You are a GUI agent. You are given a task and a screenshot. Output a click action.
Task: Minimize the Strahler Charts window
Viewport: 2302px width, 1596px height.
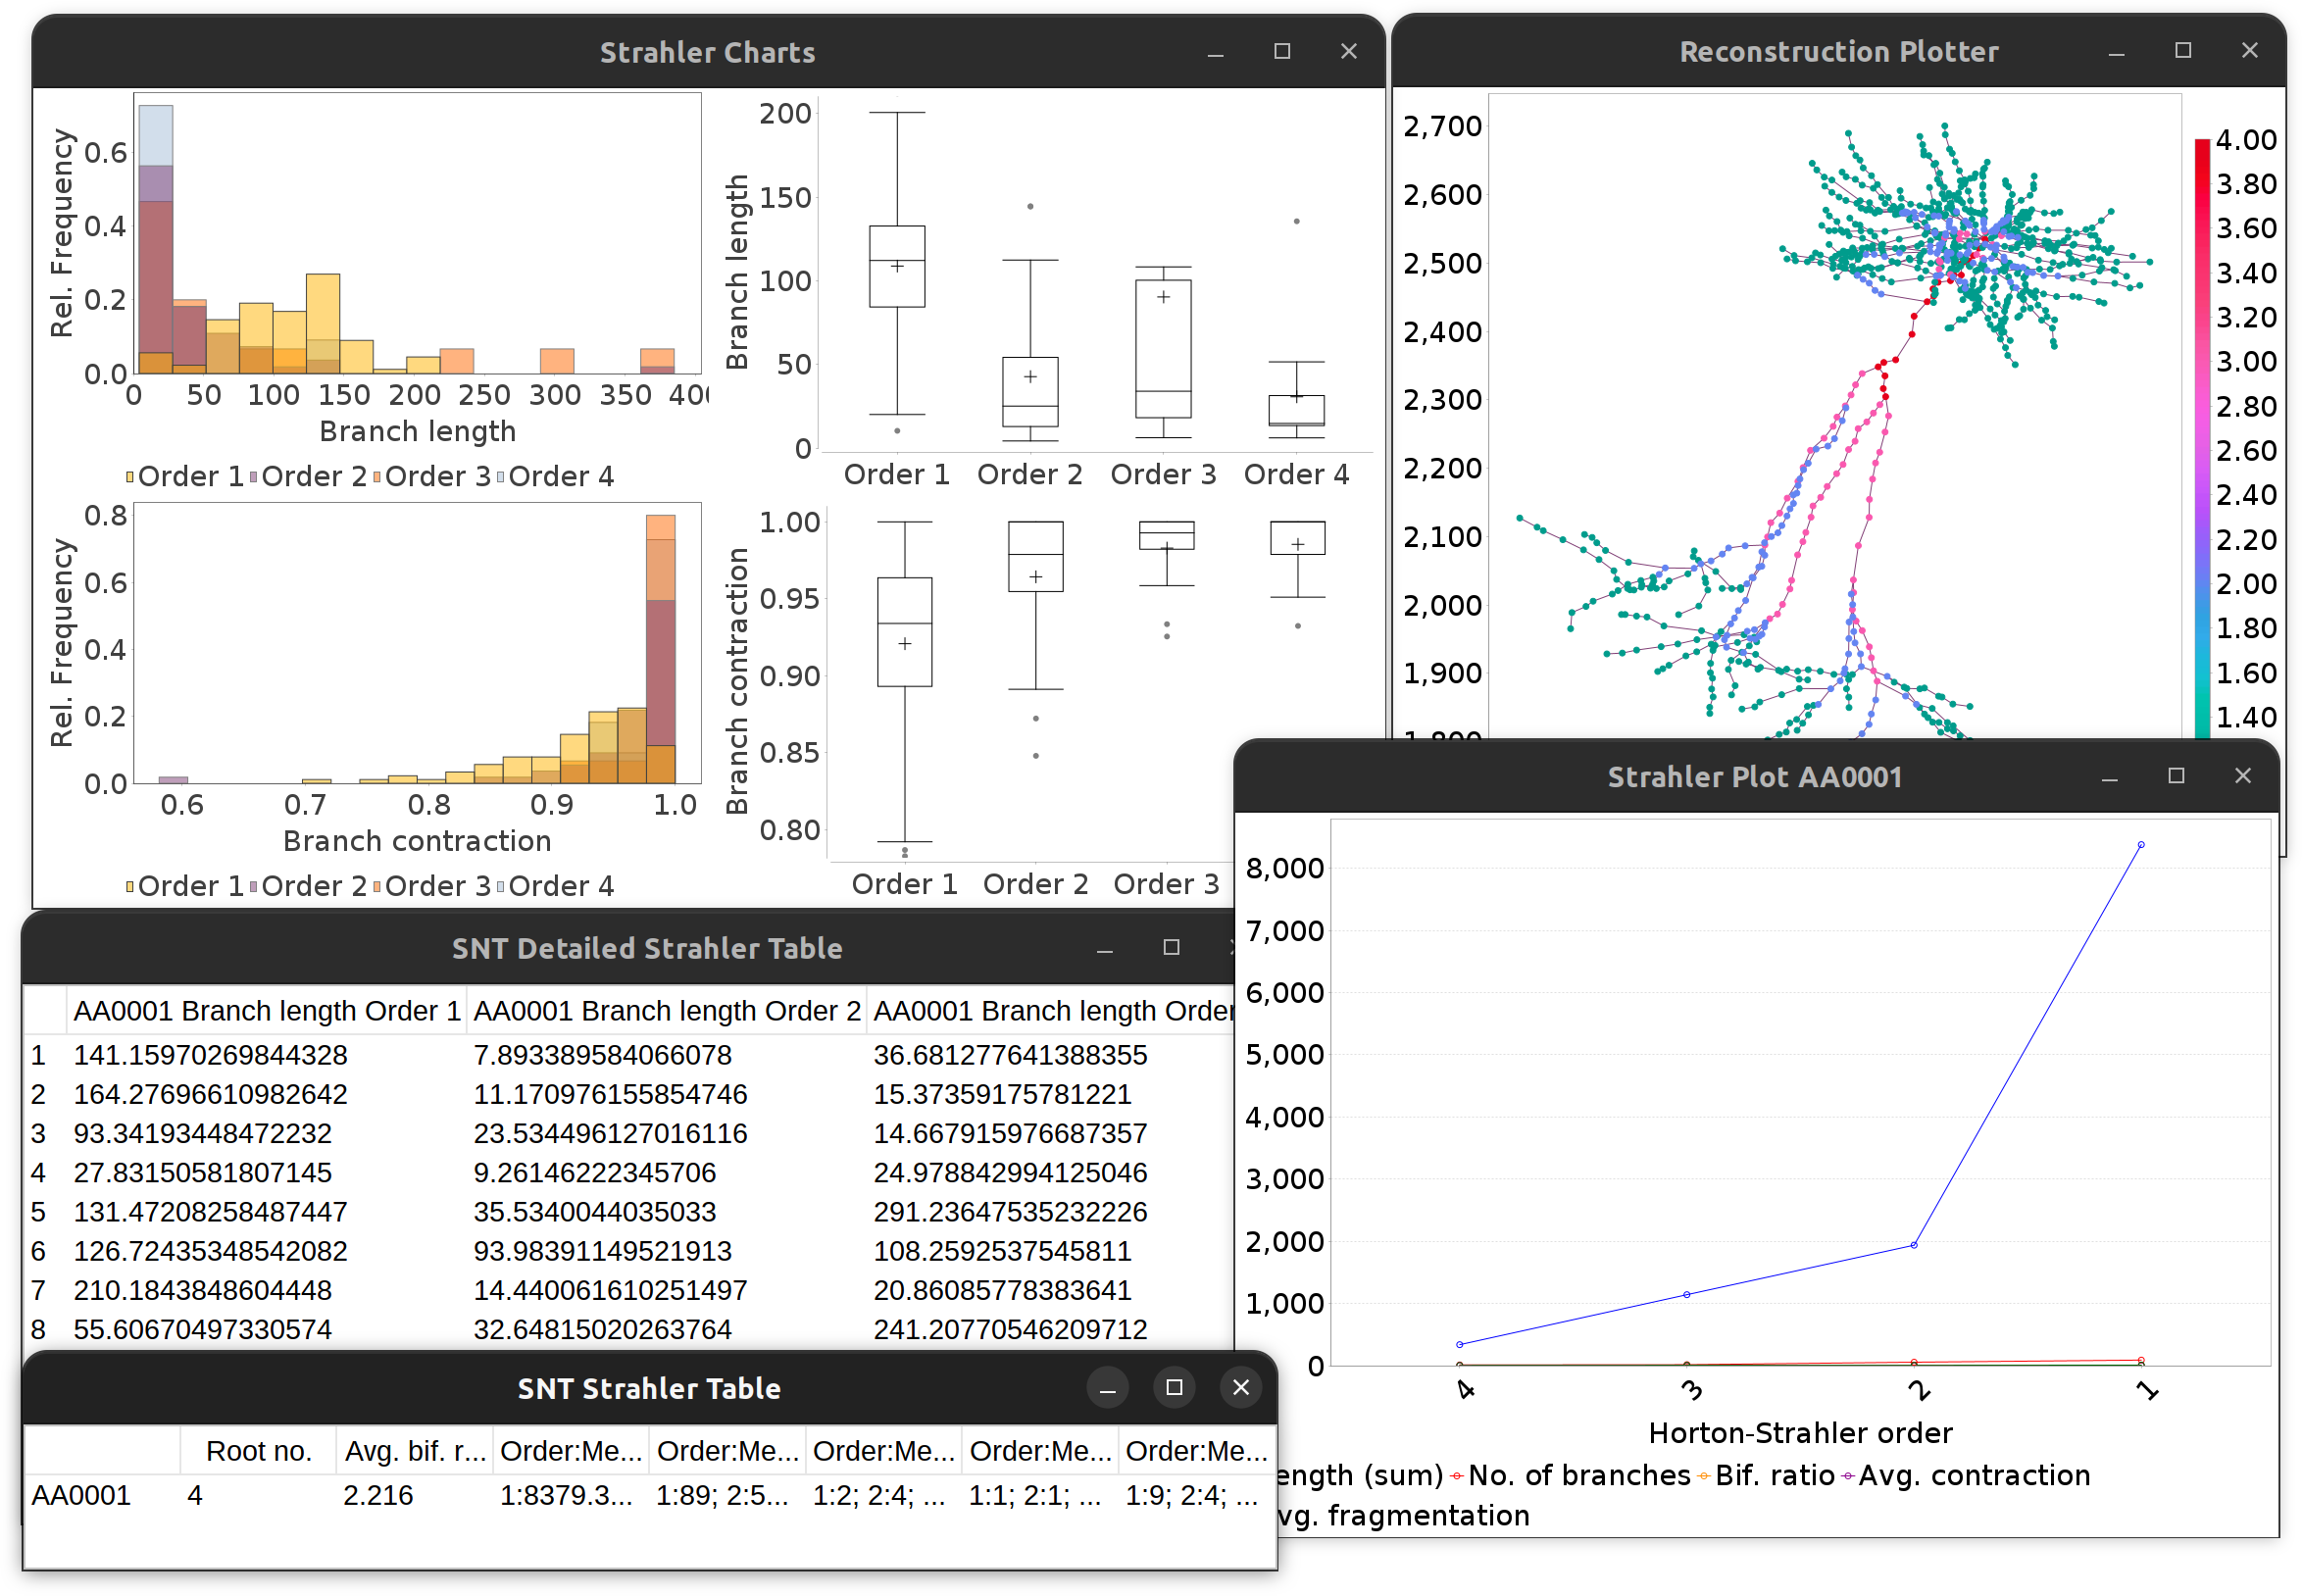(x=1215, y=52)
